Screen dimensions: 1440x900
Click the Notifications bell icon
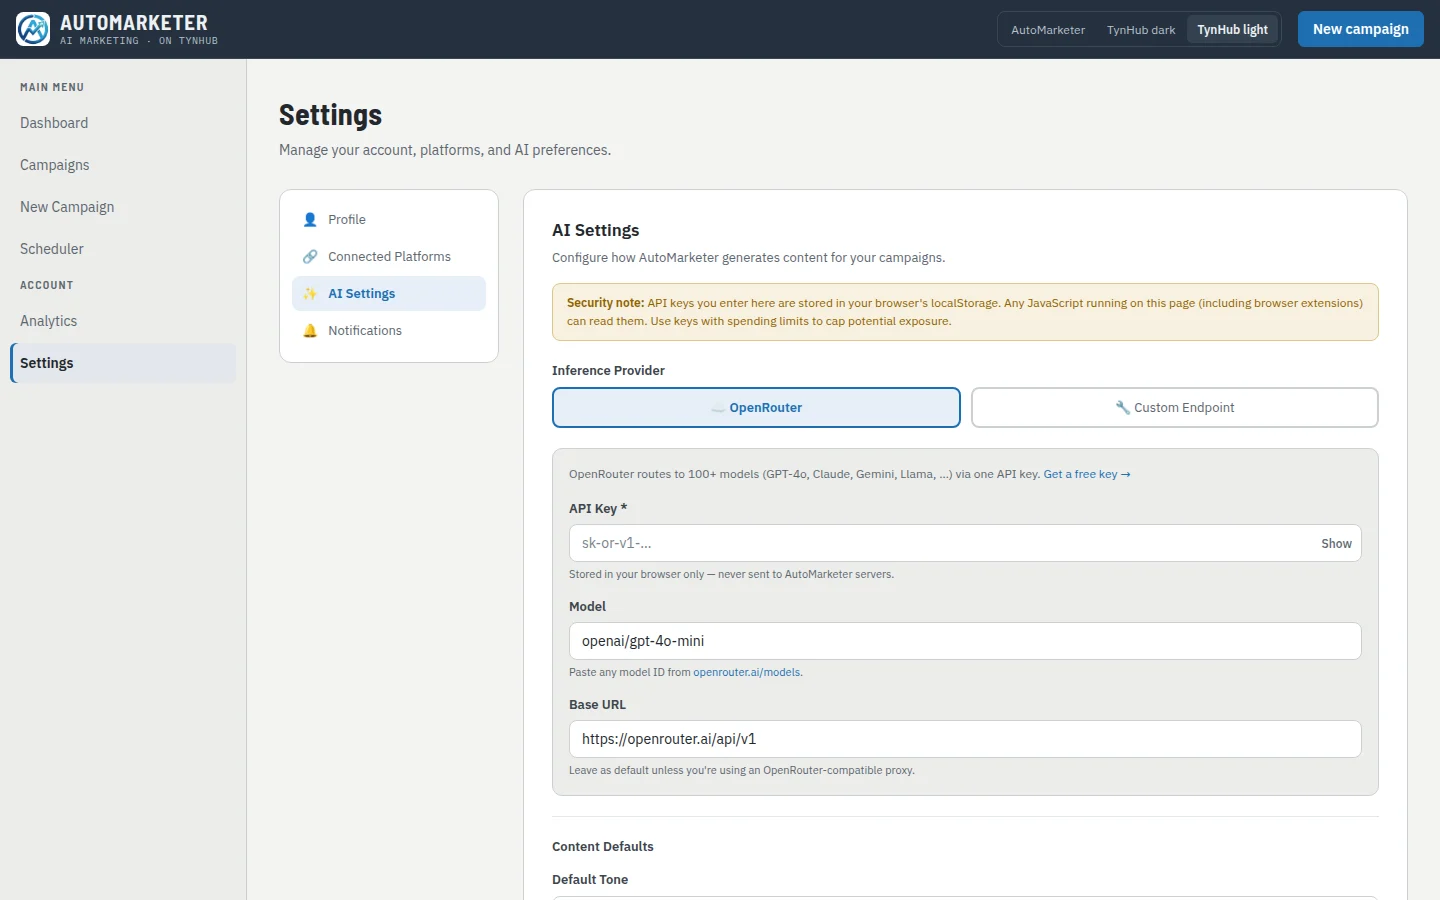[310, 331]
